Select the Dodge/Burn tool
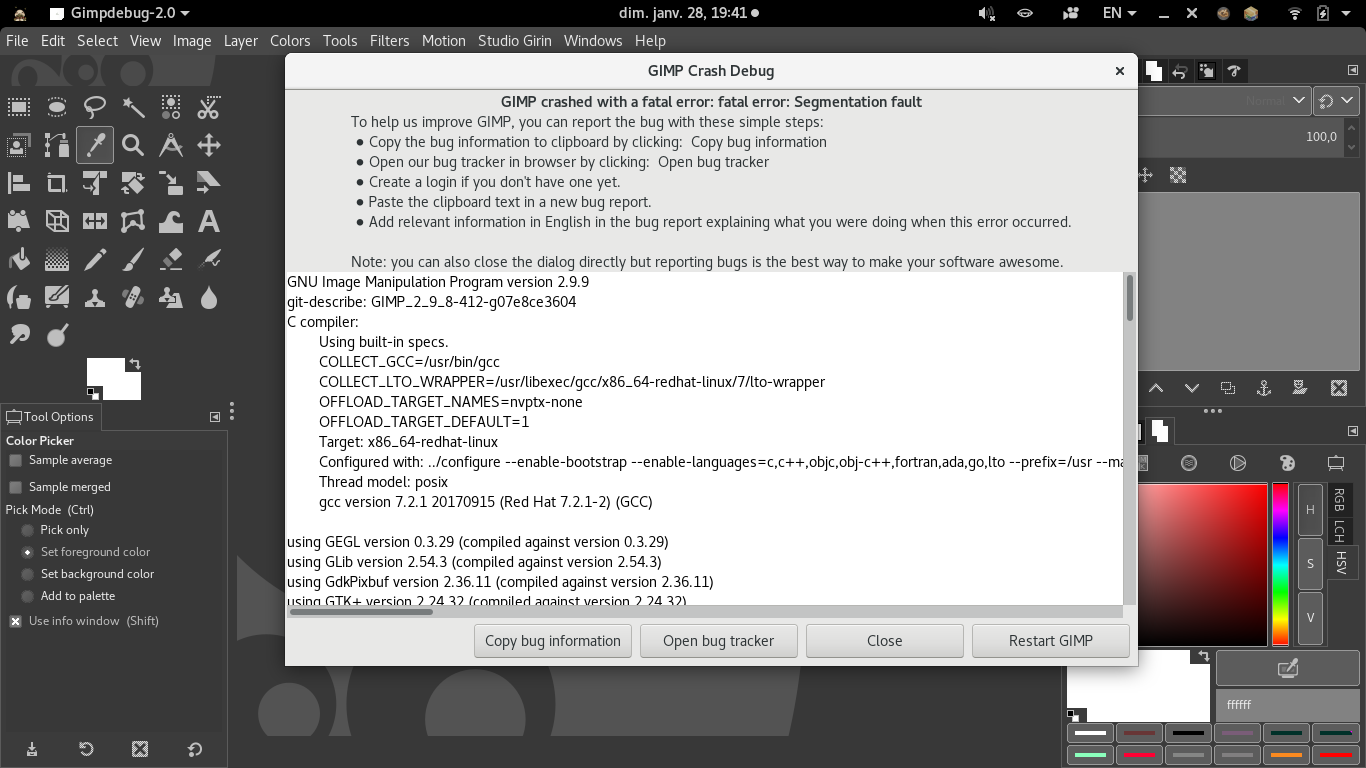1366x768 pixels. point(57,335)
